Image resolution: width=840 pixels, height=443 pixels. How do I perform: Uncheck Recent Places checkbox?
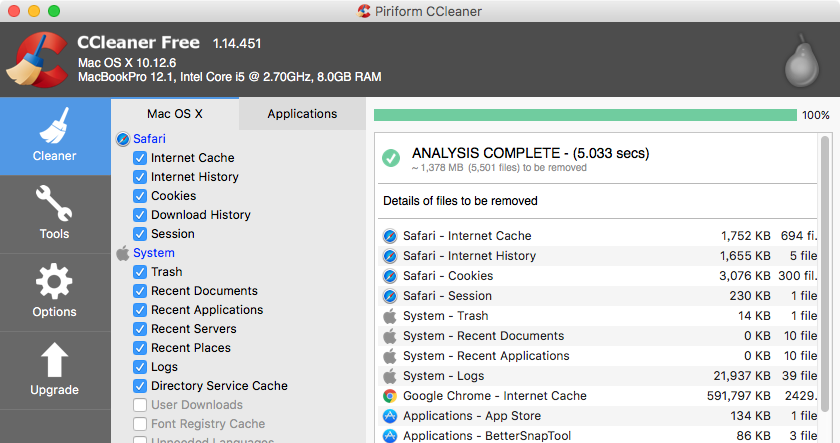coord(140,348)
